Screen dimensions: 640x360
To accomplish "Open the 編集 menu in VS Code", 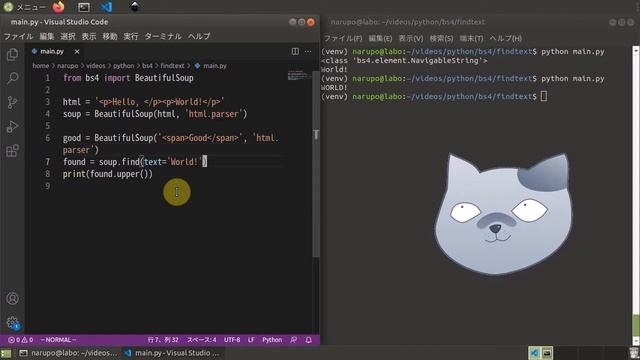I will click(47, 36).
